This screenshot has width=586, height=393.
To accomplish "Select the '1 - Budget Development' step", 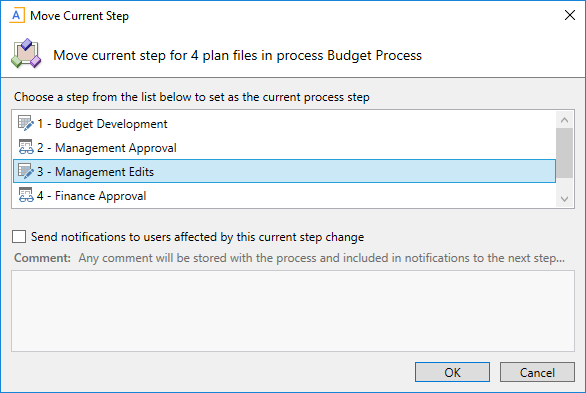I will [x=284, y=123].
